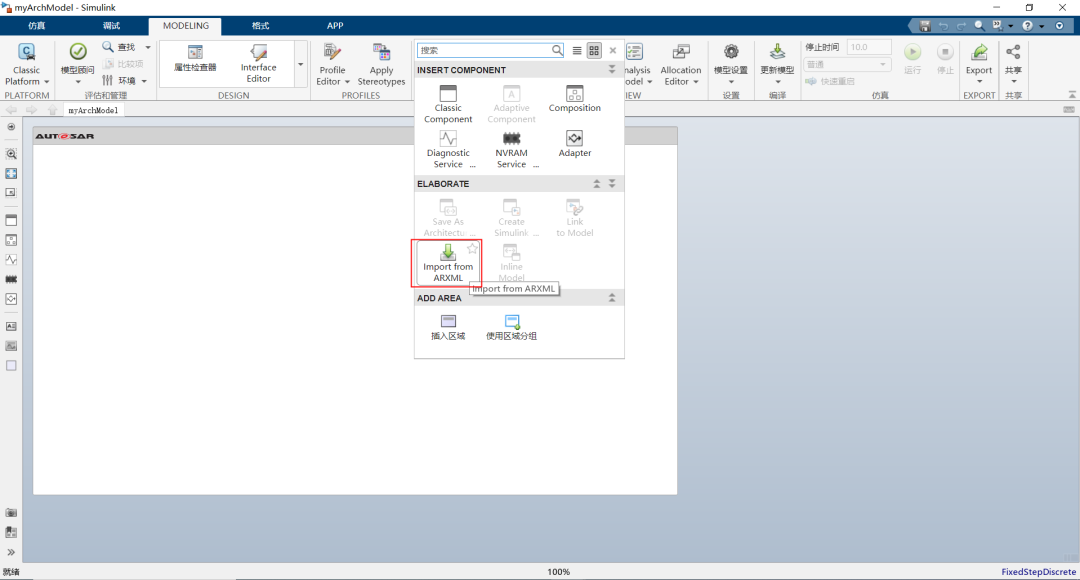Open the Interface Editor
Viewport: 1080px width, 580px height.
pos(258,63)
